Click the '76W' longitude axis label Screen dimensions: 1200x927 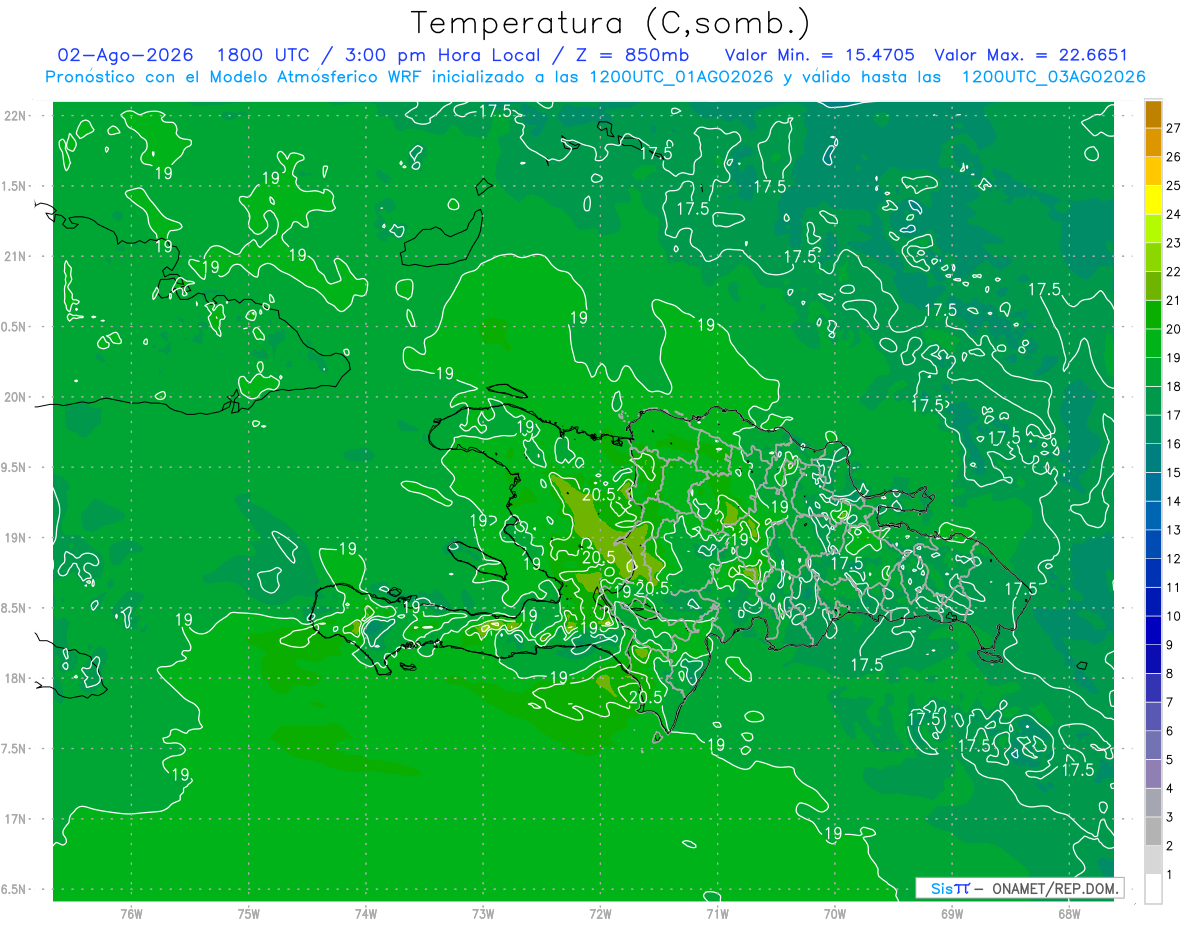131,914
